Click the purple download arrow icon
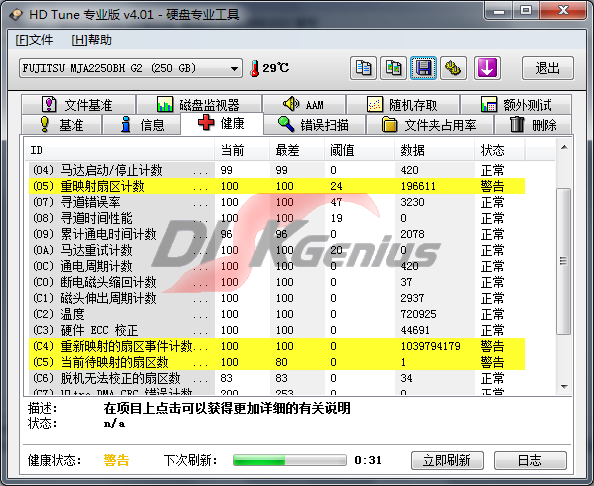The width and height of the screenshot is (594, 486). (x=487, y=68)
